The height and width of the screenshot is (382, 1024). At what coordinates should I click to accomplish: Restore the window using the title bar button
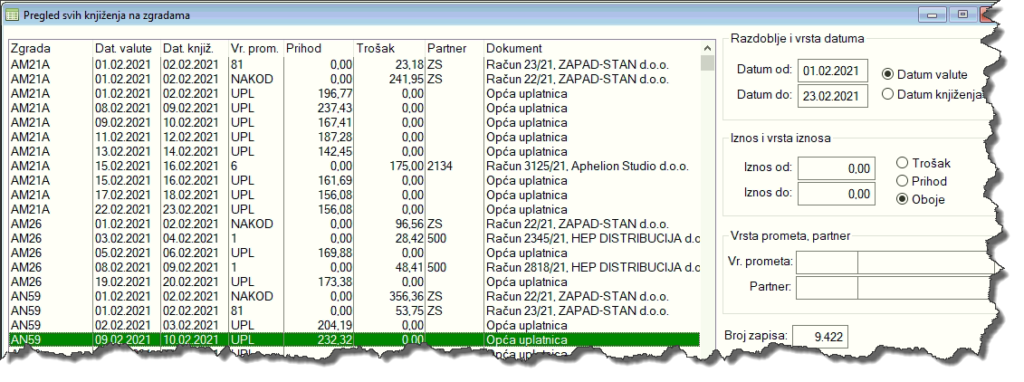963,14
